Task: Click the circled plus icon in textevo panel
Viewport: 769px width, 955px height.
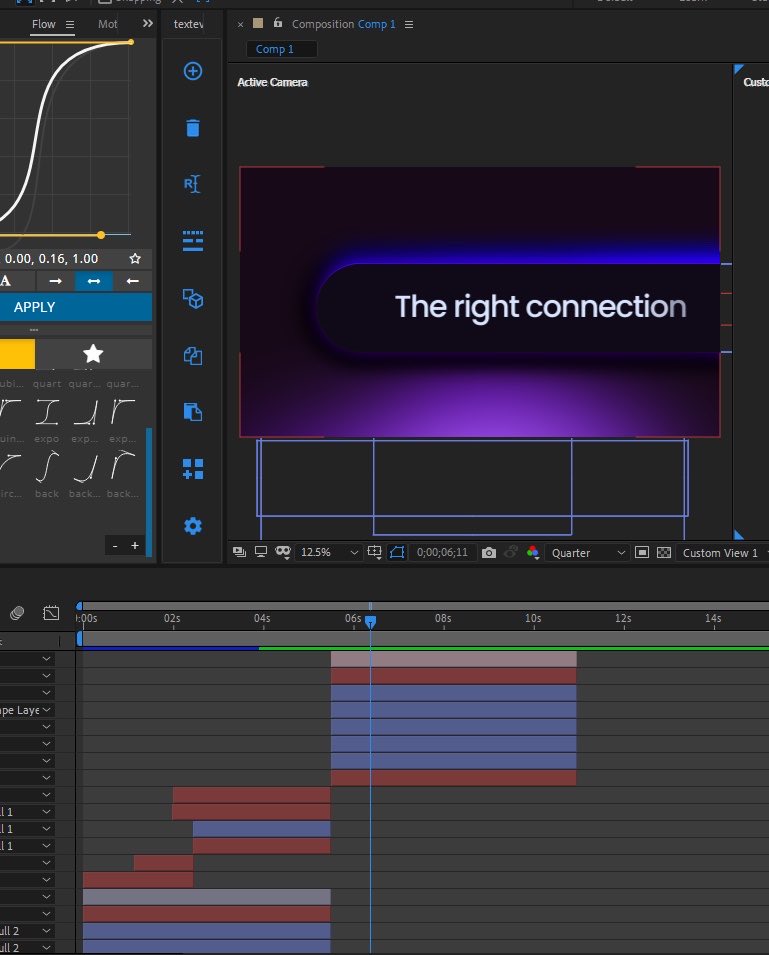Action: pyautogui.click(x=193, y=71)
